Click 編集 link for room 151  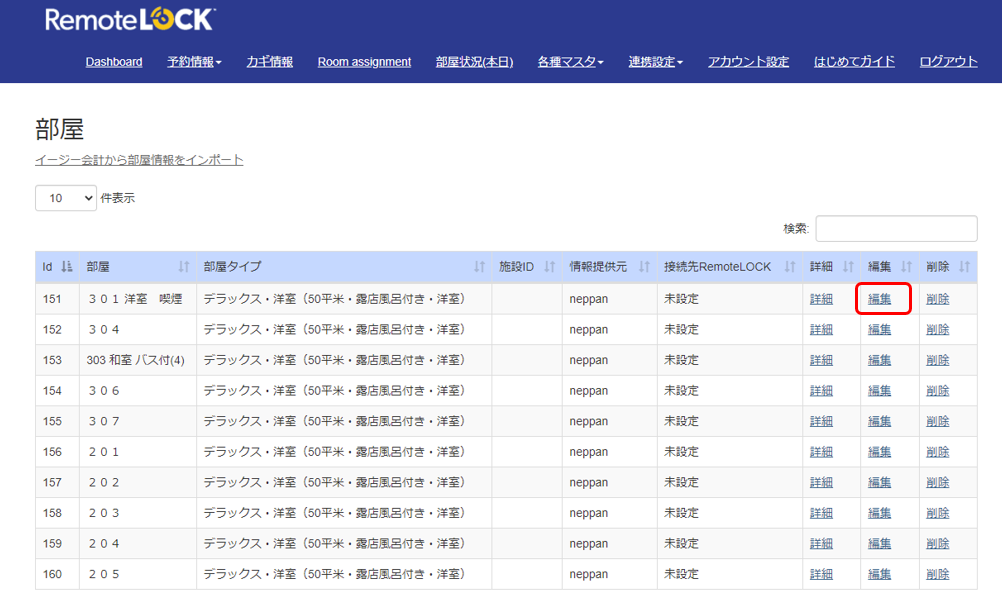(x=879, y=298)
